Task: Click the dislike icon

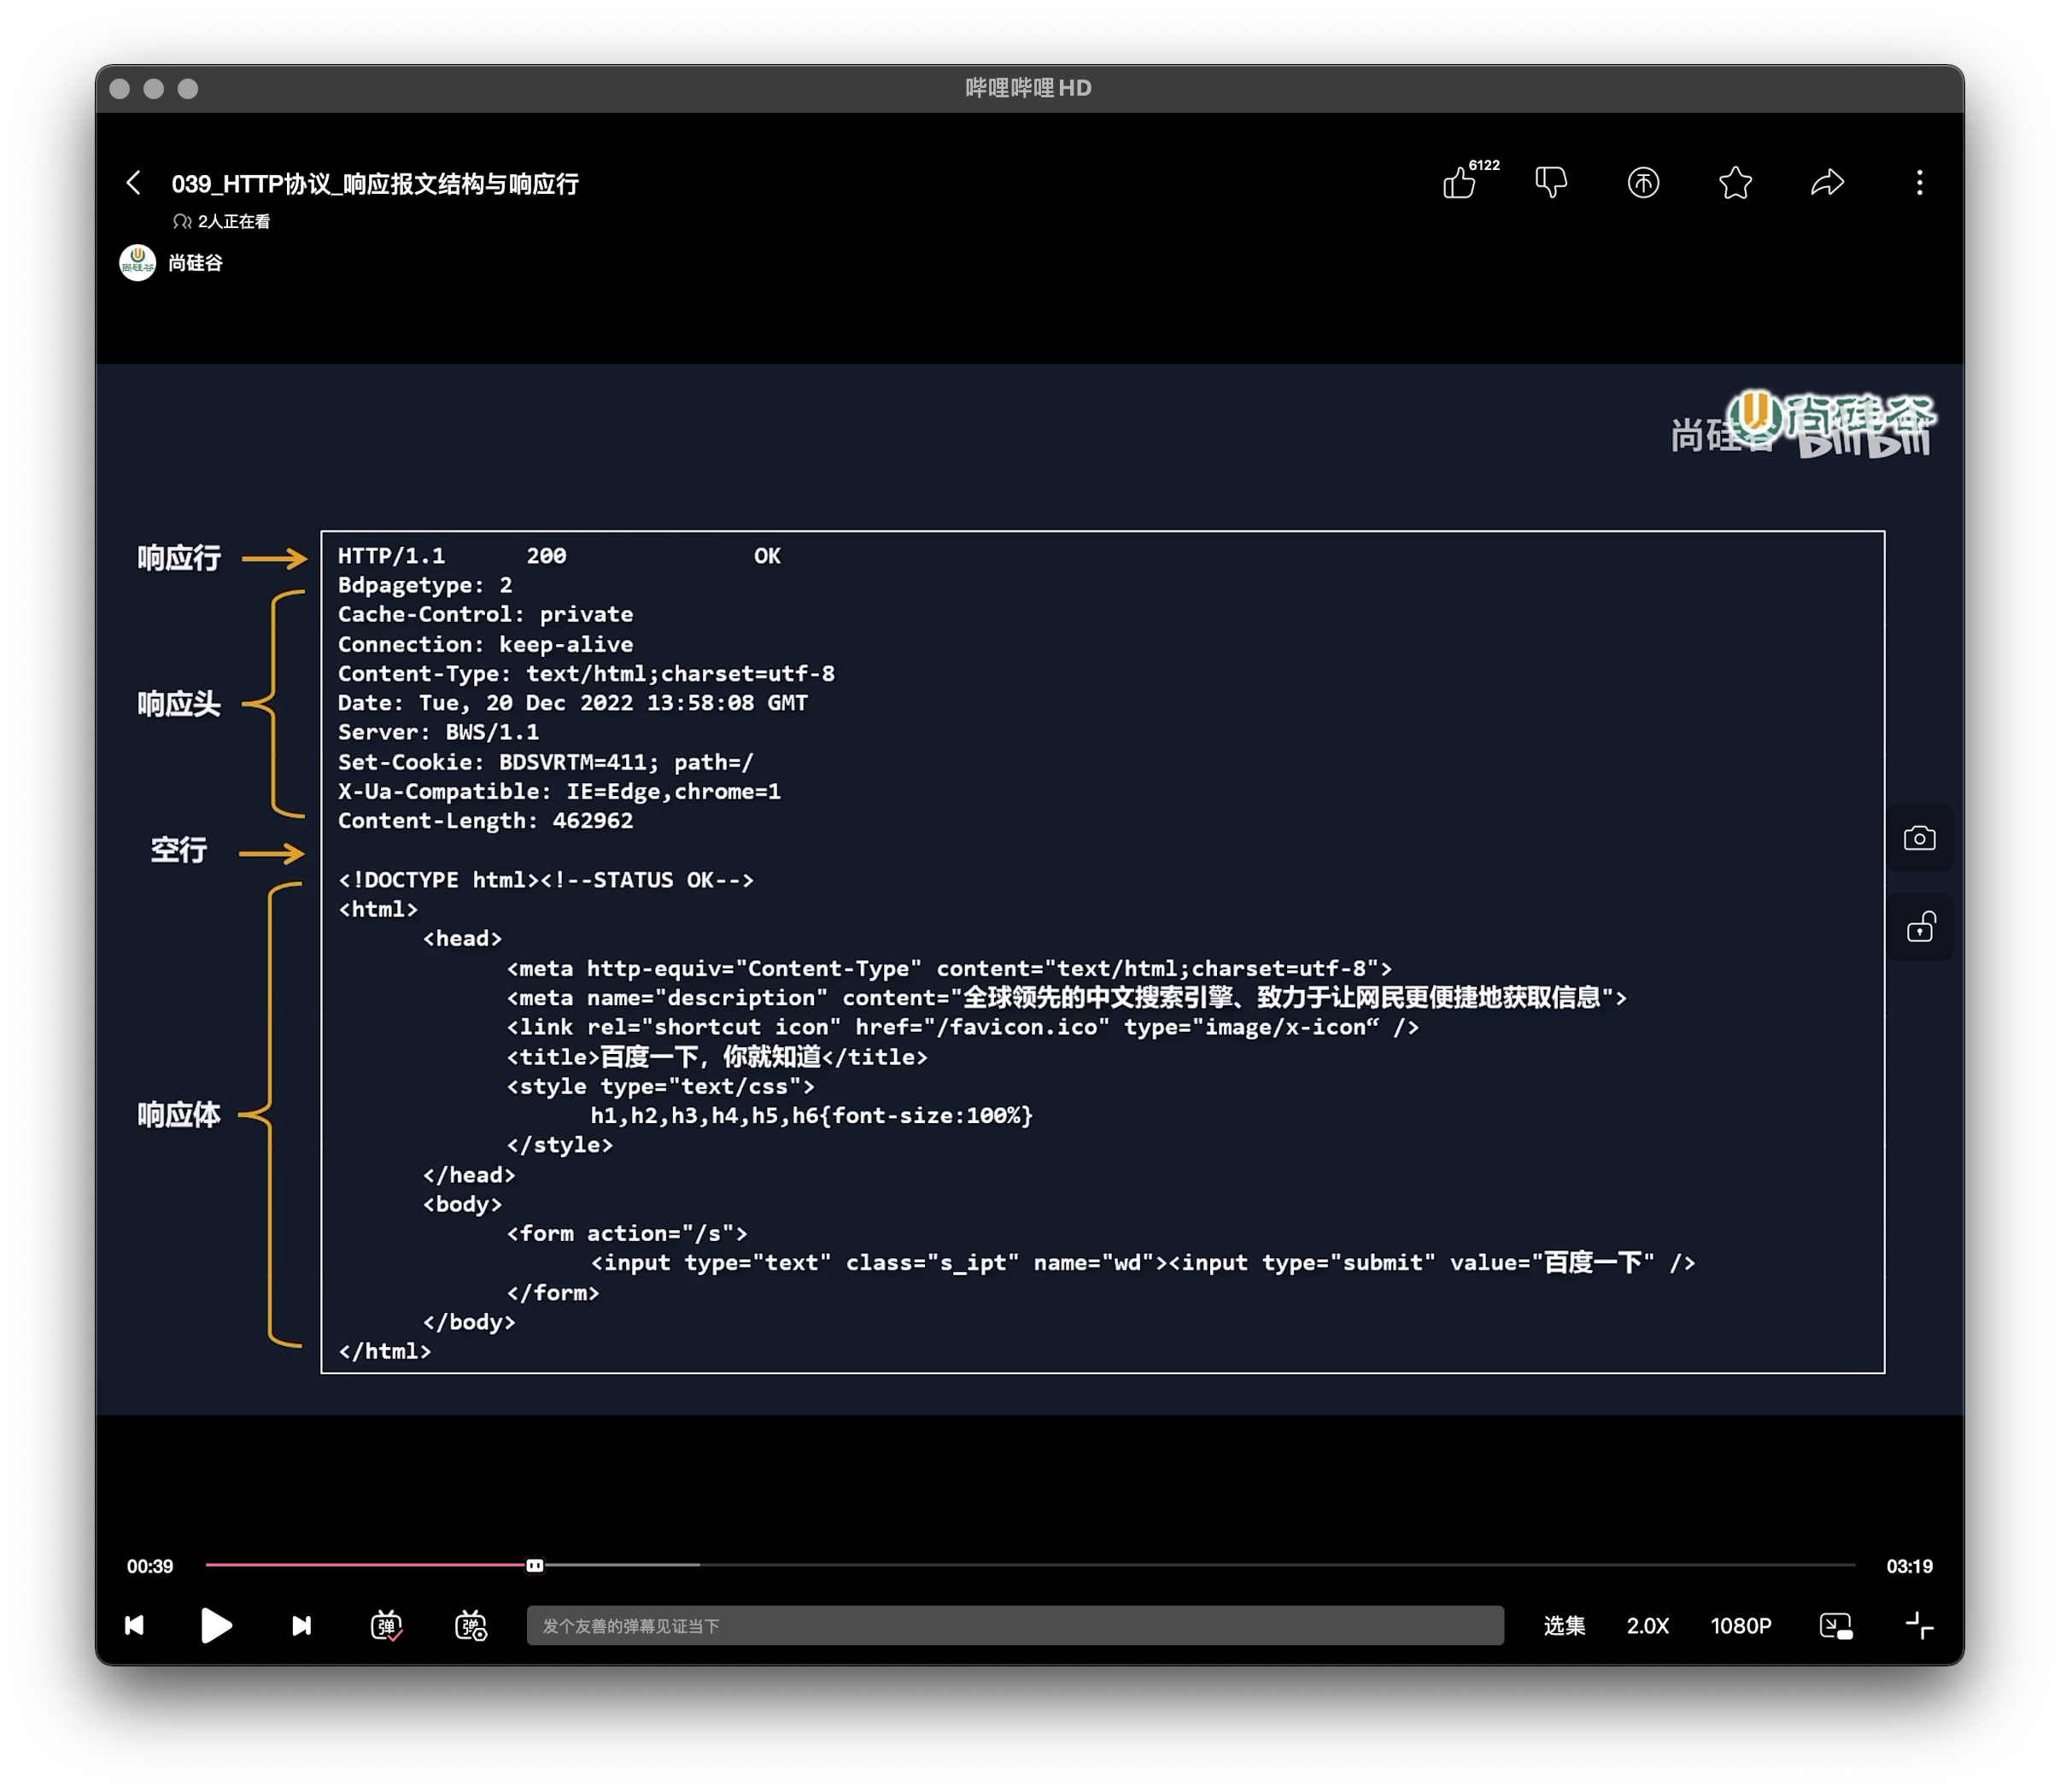Action: (x=1551, y=182)
